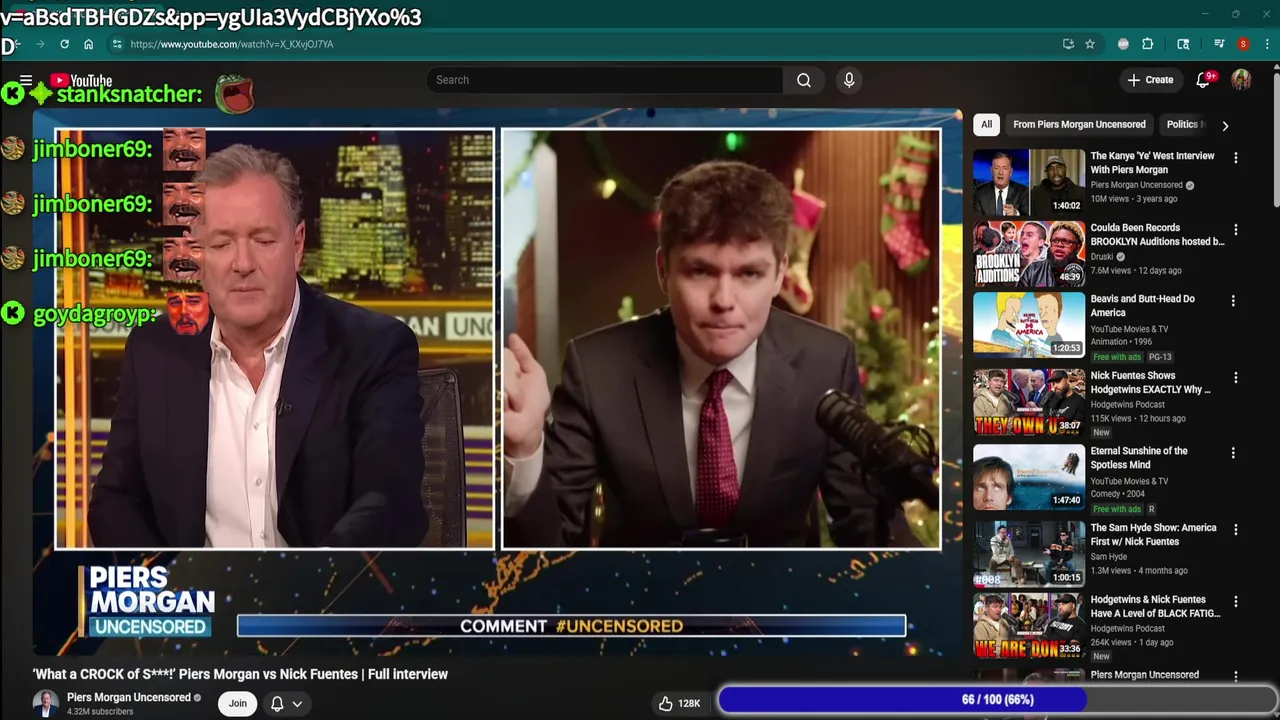
Task: Open the ABP ad blocker extension
Action: point(1123,44)
